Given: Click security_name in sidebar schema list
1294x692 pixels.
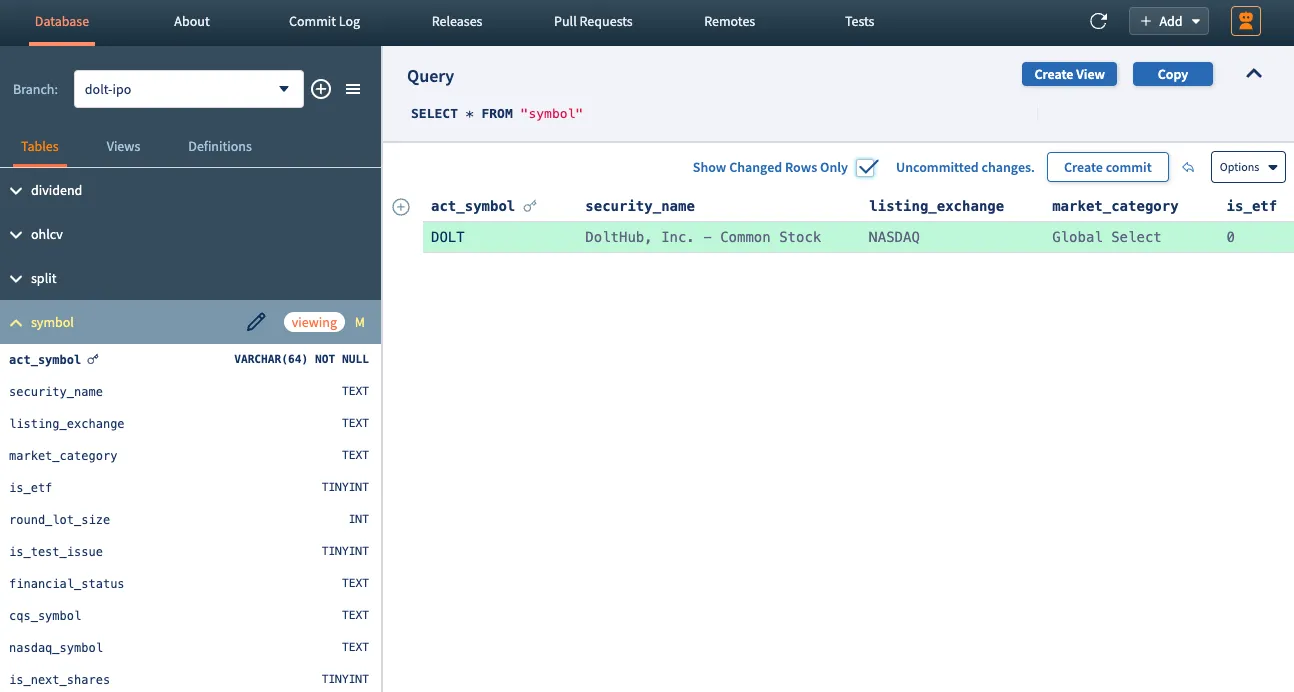Looking at the screenshot, I should click(x=56, y=391).
